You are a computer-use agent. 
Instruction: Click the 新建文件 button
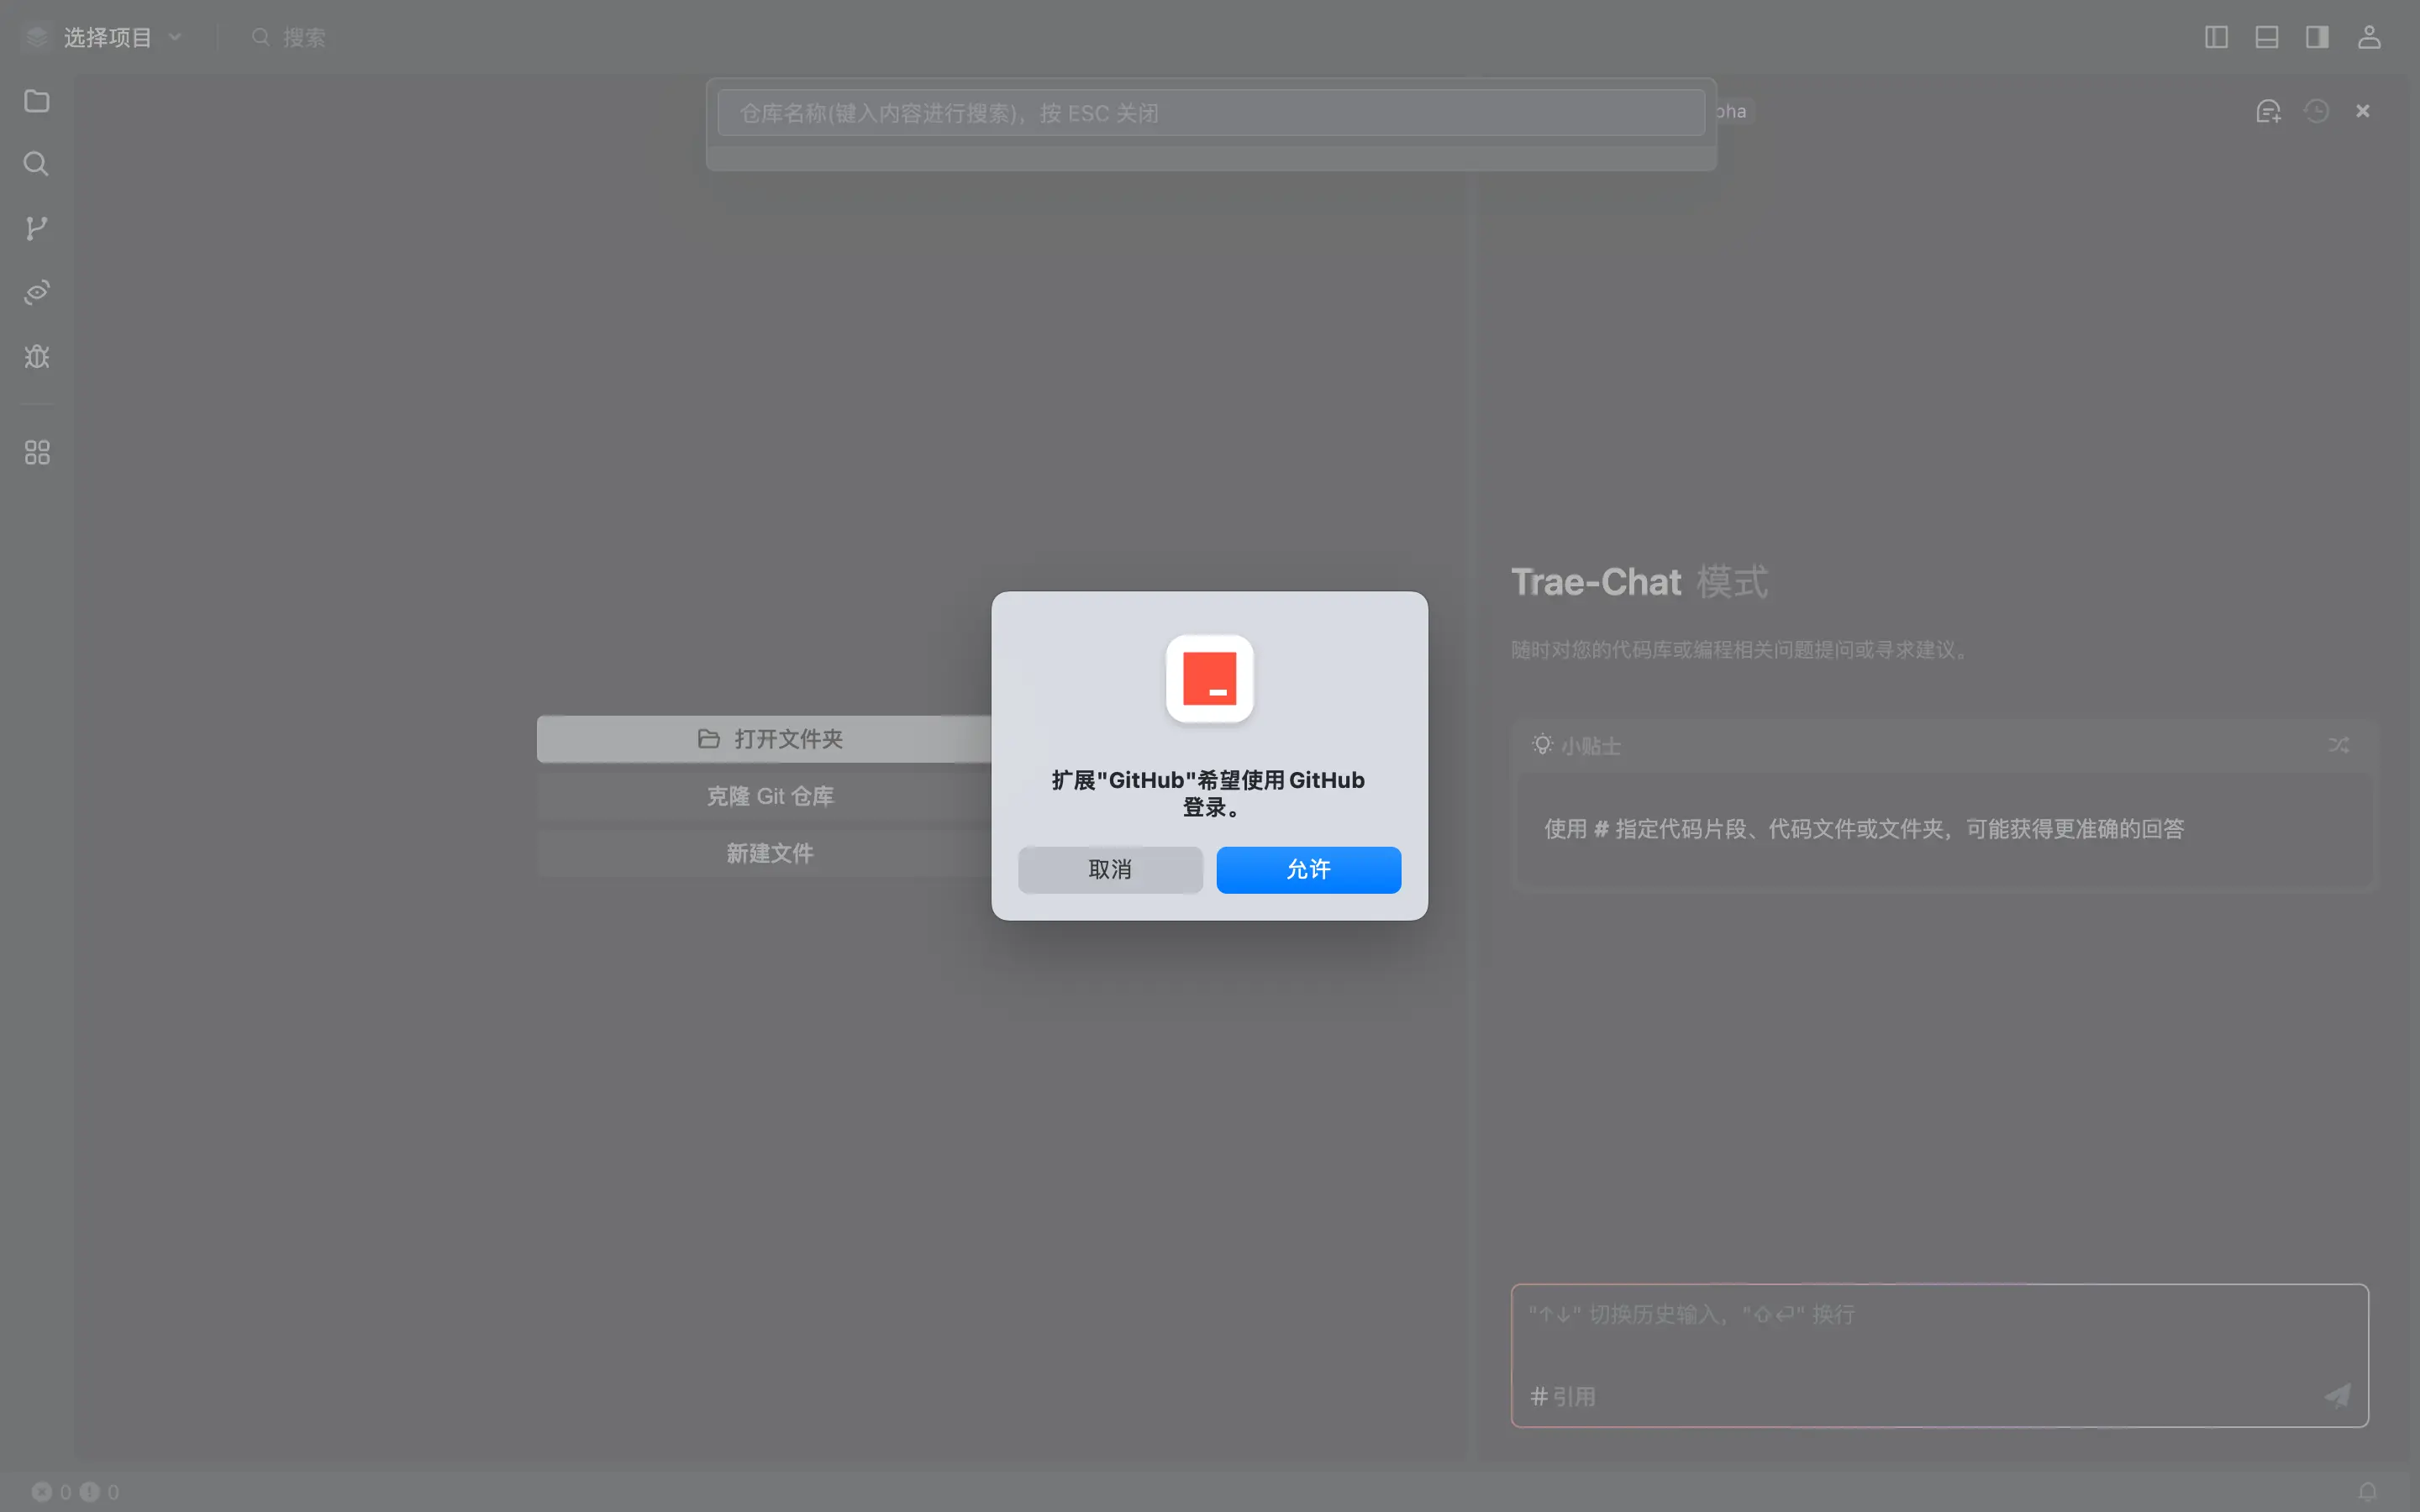[769, 853]
